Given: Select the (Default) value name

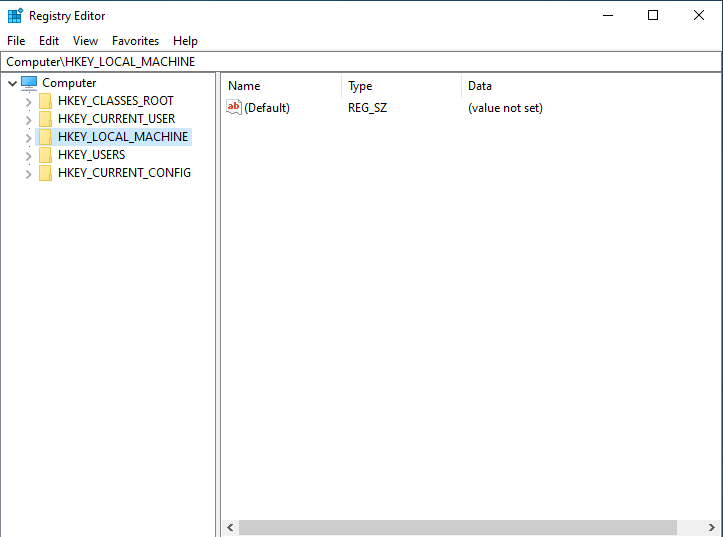Looking at the screenshot, I should [267, 108].
